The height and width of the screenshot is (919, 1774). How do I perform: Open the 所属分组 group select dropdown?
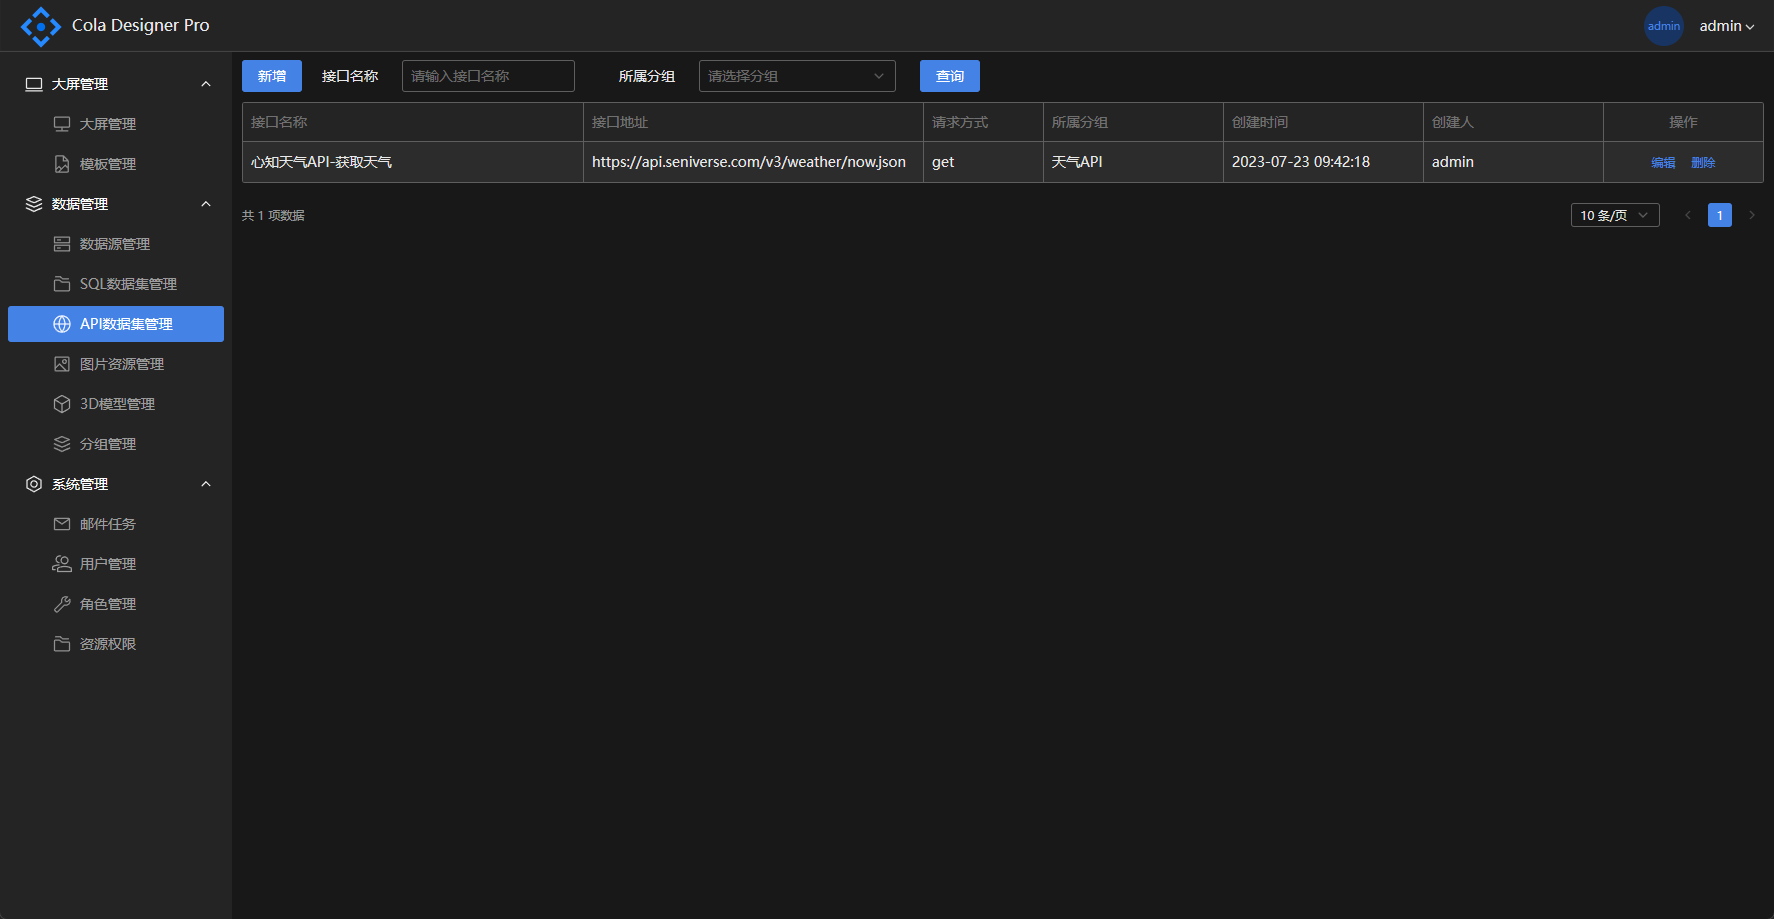[x=796, y=76]
